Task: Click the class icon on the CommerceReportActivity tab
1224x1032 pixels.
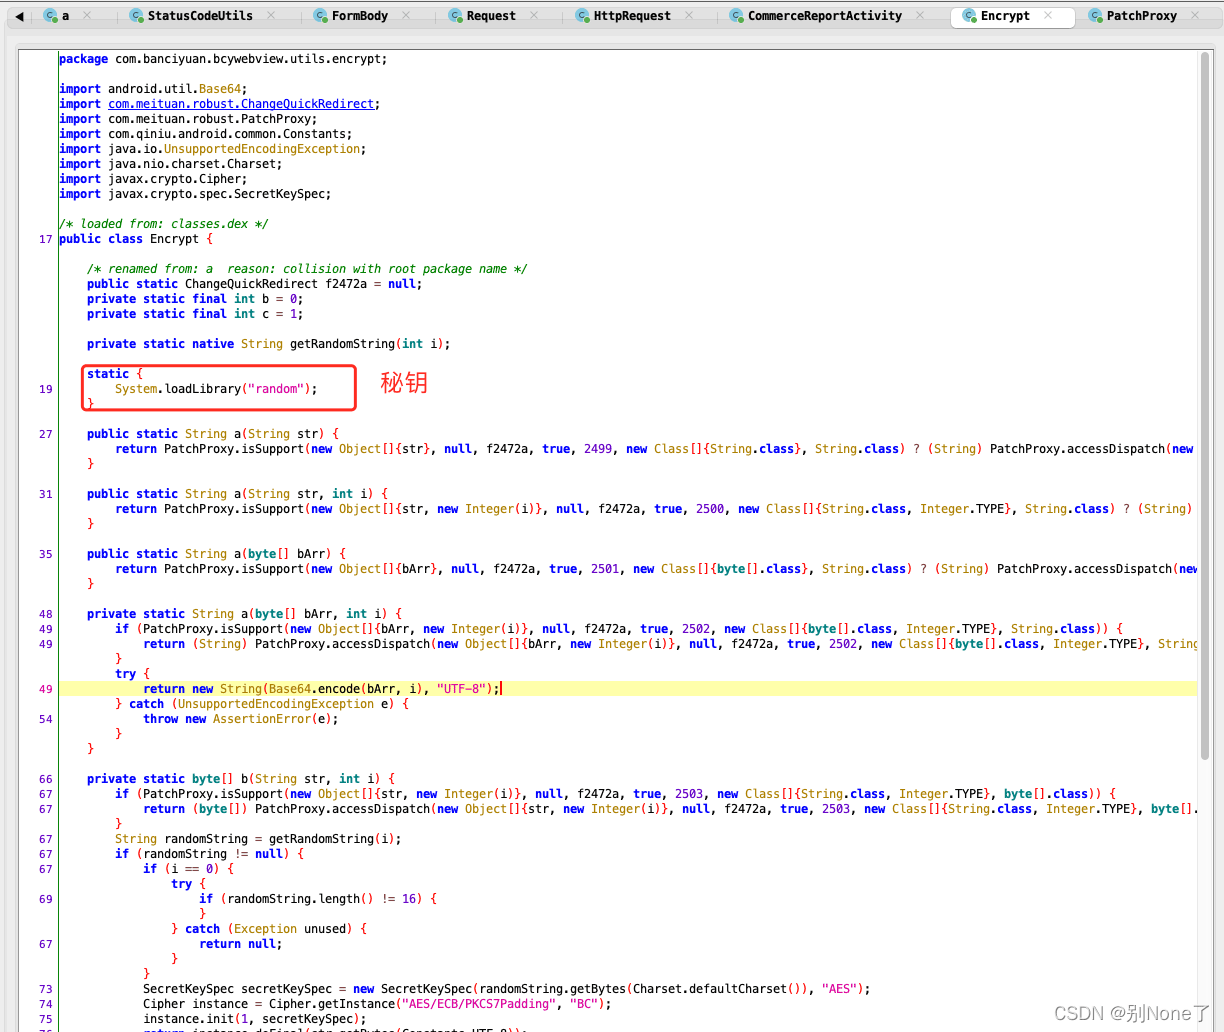Action: [x=736, y=16]
